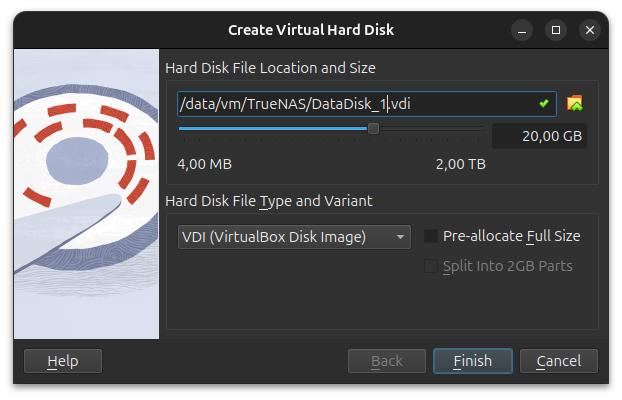Click the 20,00 GB size field
Screen dimensions: 622x400
(x=539, y=136)
